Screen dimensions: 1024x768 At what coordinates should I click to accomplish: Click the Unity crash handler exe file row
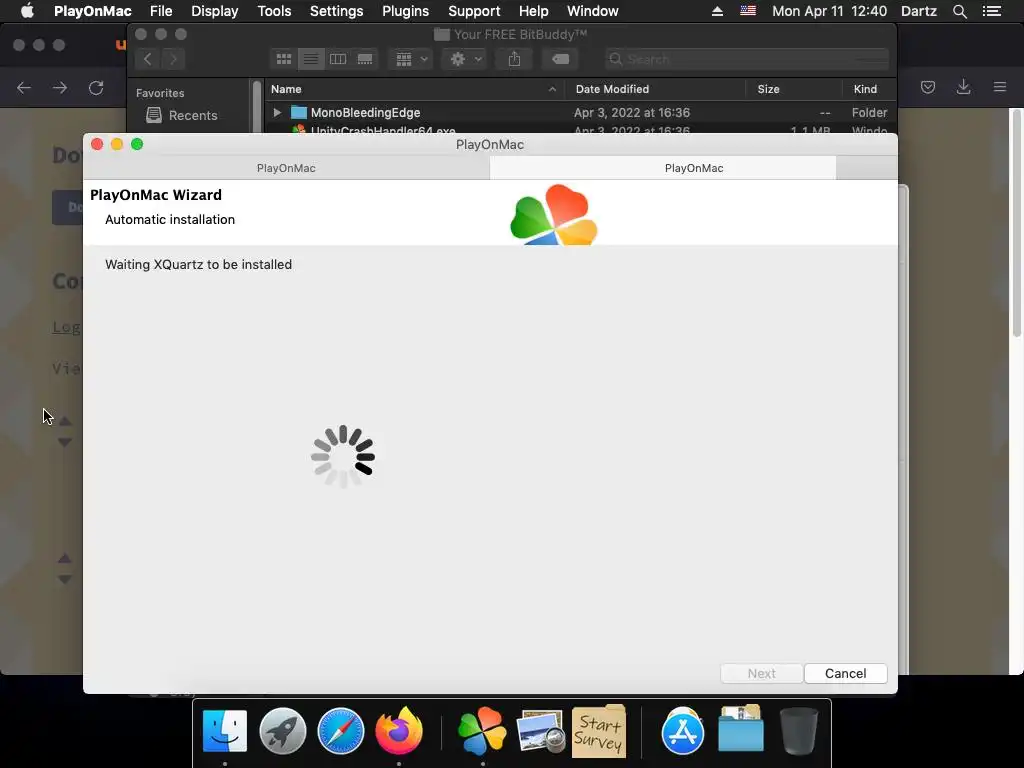(580, 129)
